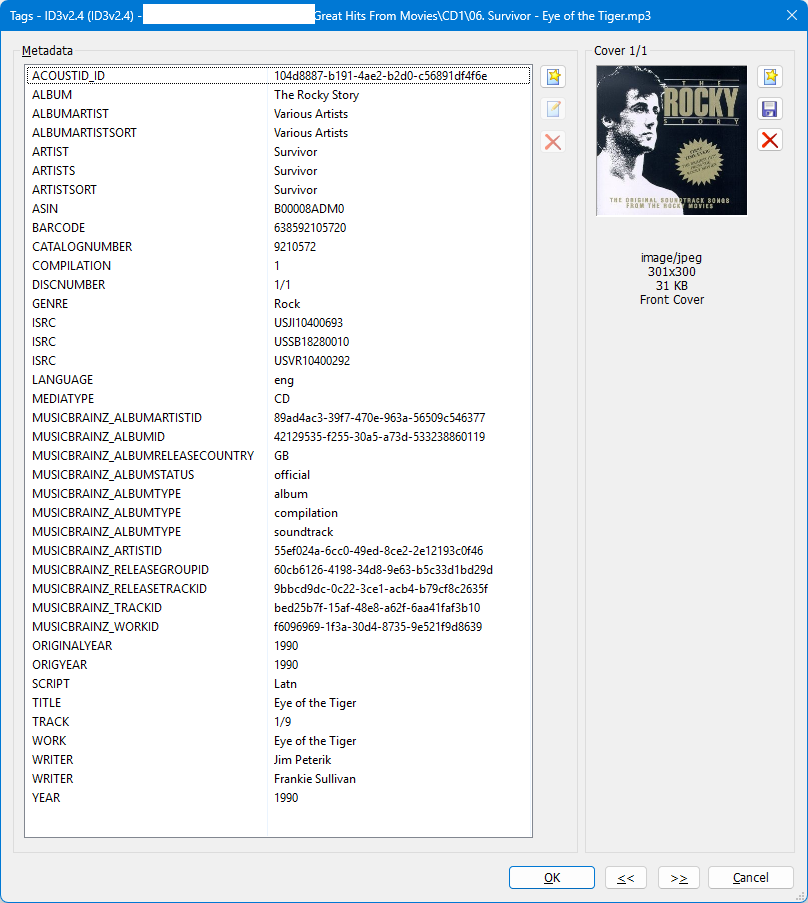Select the MUSICBRAINZ_ALBUMARTISTID row
The height and width of the screenshot is (903, 808).
coord(278,418)
